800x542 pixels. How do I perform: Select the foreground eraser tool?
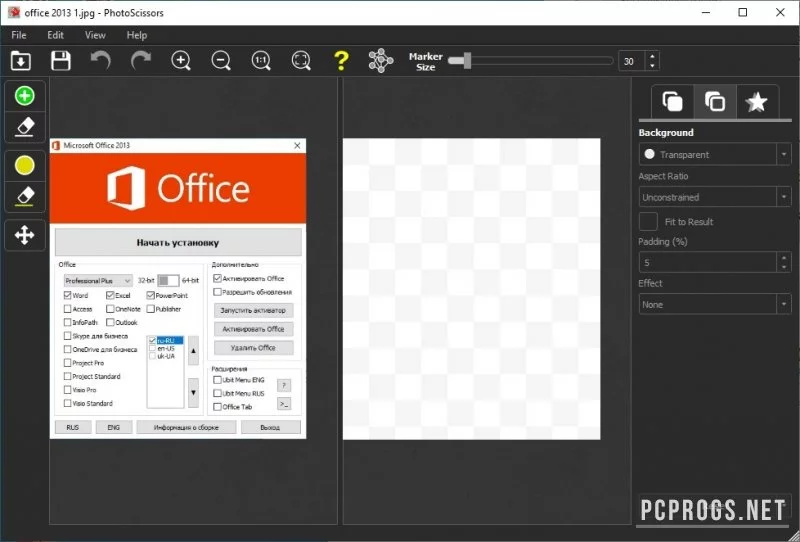click(24, 127)
